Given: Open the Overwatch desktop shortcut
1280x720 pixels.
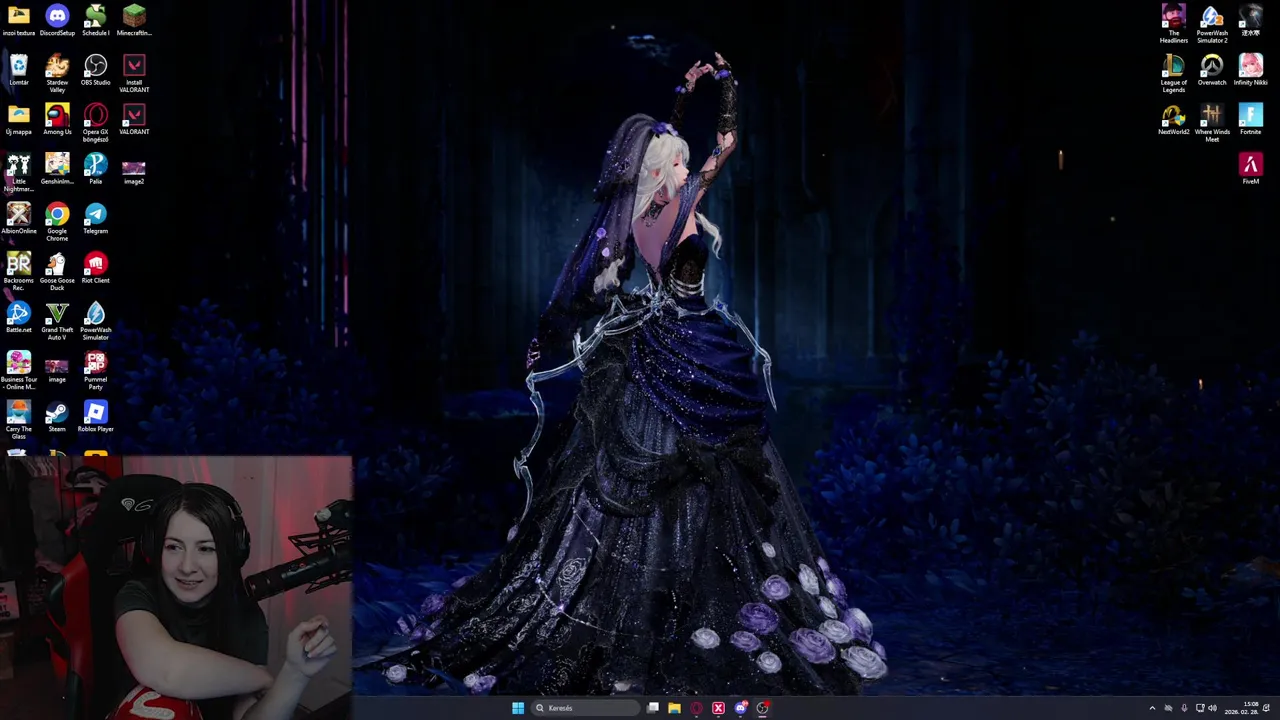Looking at the screenshot, I should (1212, 70).
